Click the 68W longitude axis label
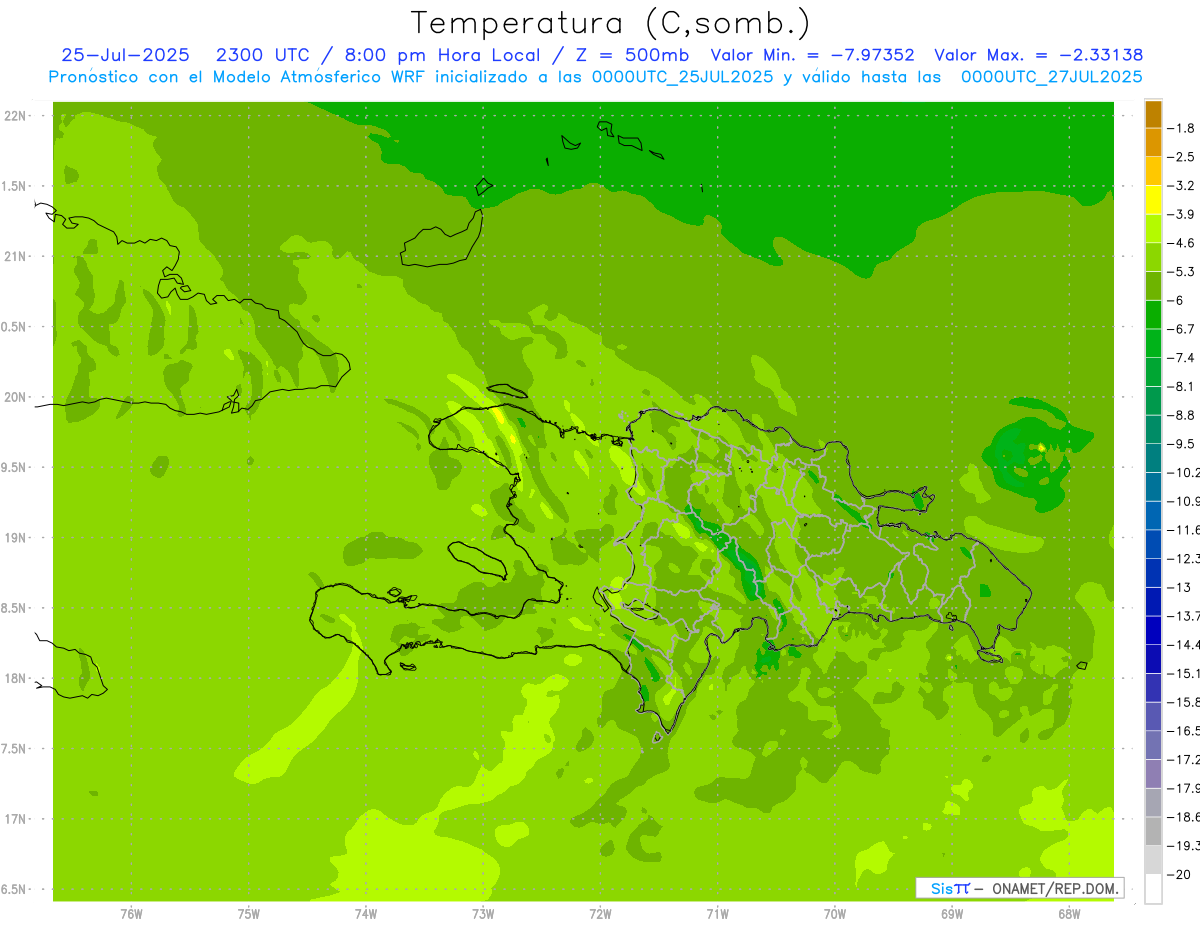Screen dimensions: 1200x927 1069,914
